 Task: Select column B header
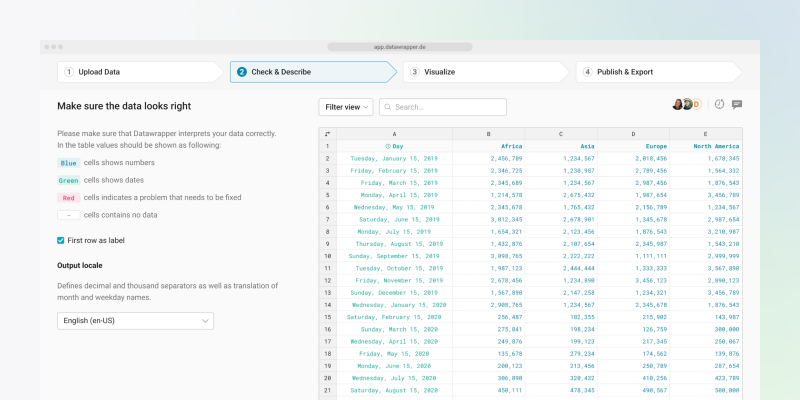488,134
